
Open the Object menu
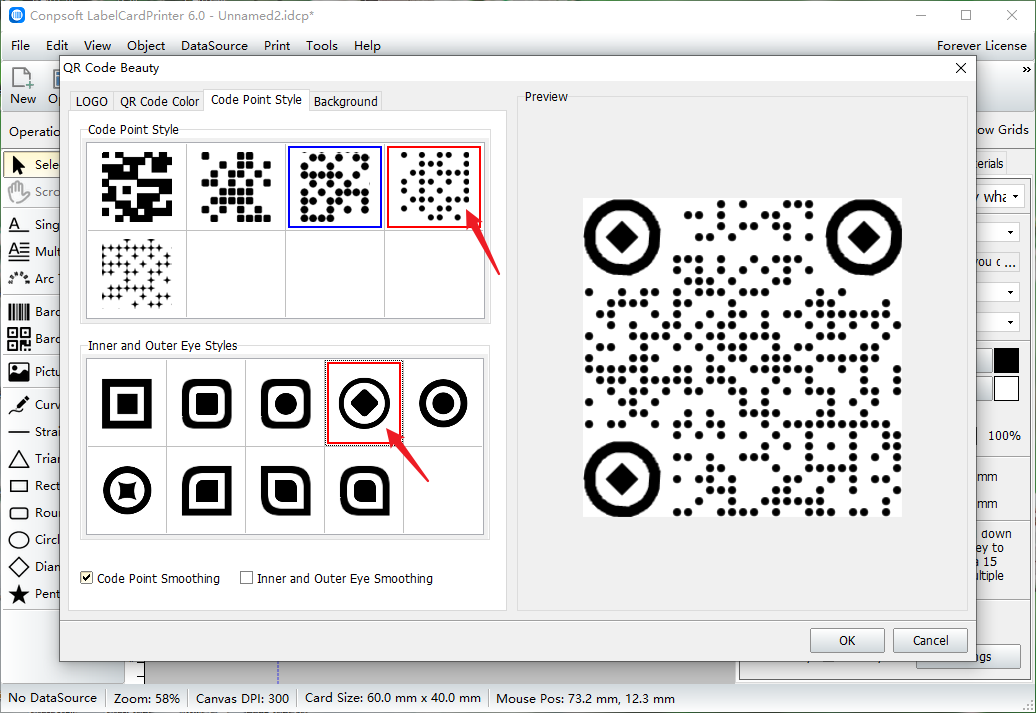click(146, 46)
